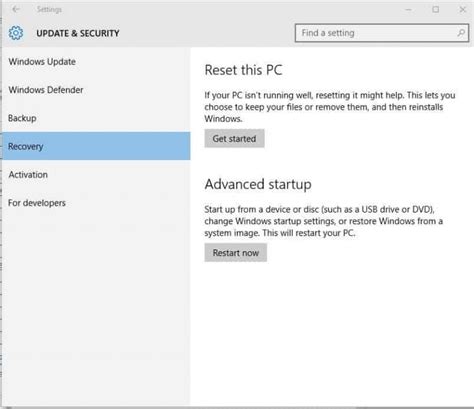
Task: Focus the Find a setting search box
Action: [x=382, y=33]
